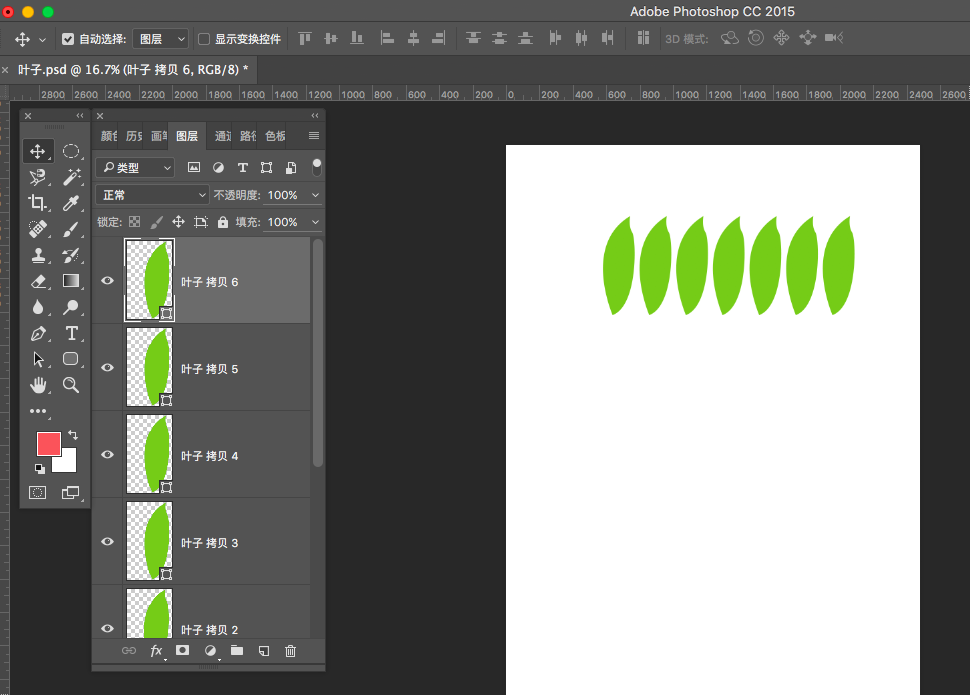Collapse the toolbox panel with double arrows
The image size is (970, 695).
coord(80,116)
